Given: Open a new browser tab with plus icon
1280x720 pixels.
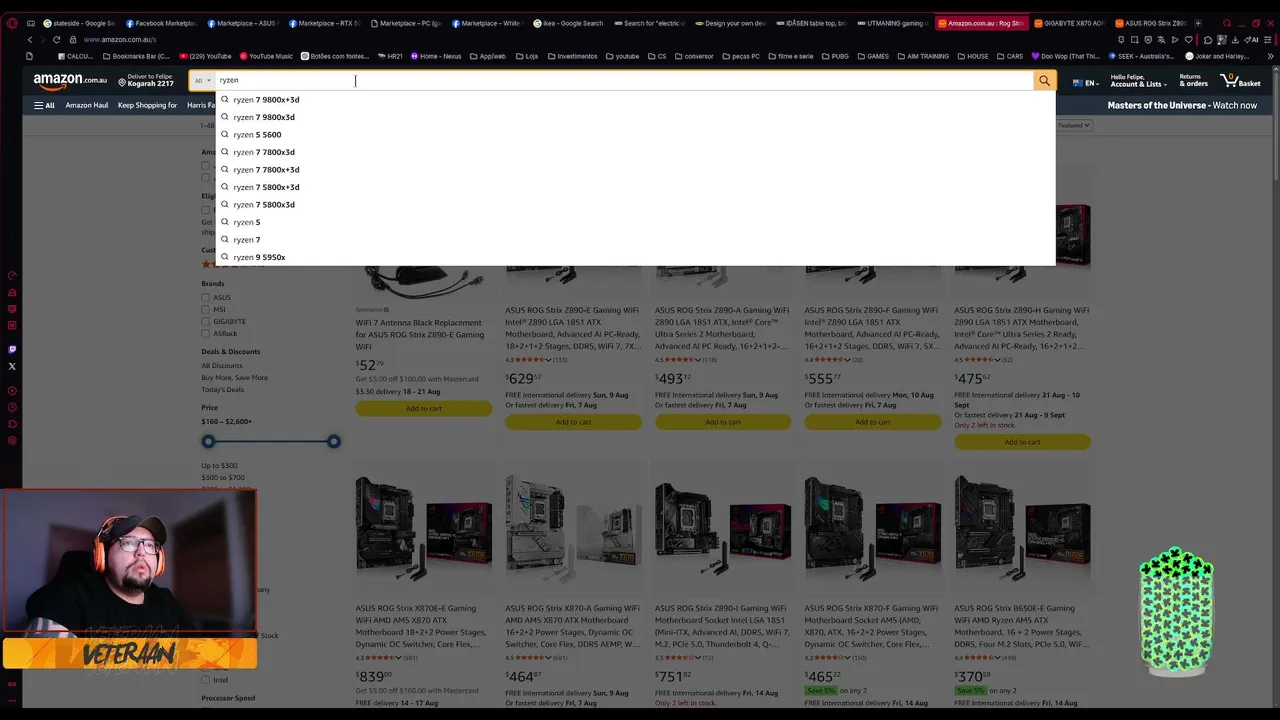Looking at the screenshot, I should pyautogui.click(x=1198, y=23).
